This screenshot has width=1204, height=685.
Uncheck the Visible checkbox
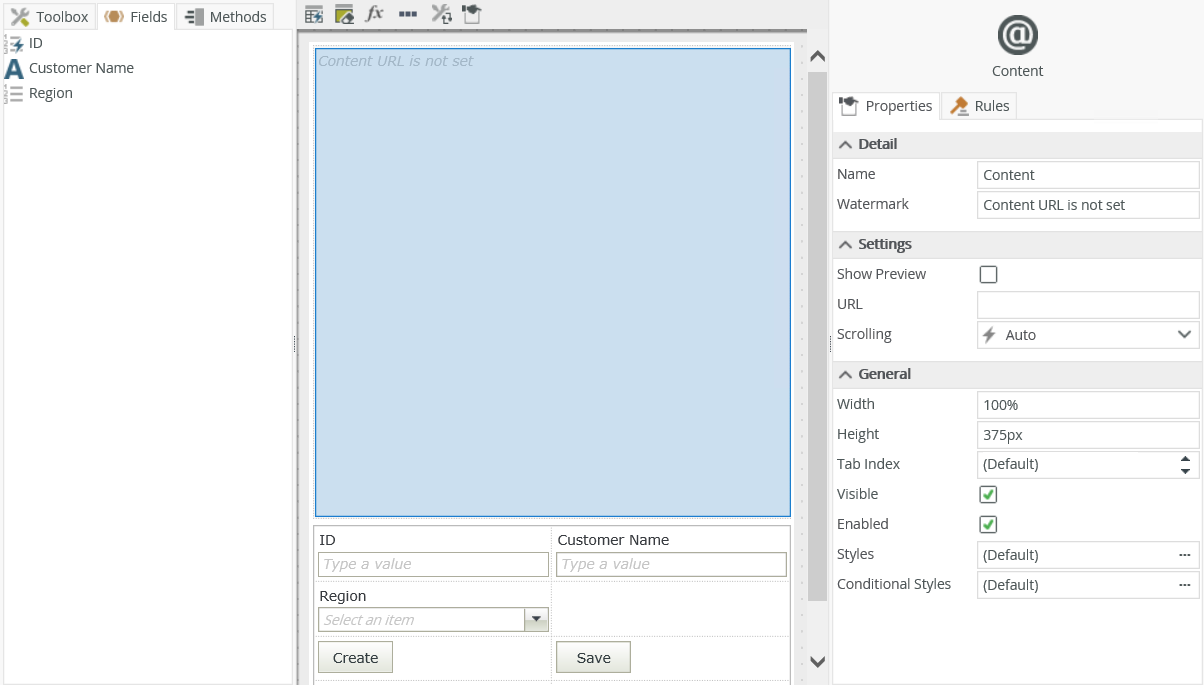988,494
